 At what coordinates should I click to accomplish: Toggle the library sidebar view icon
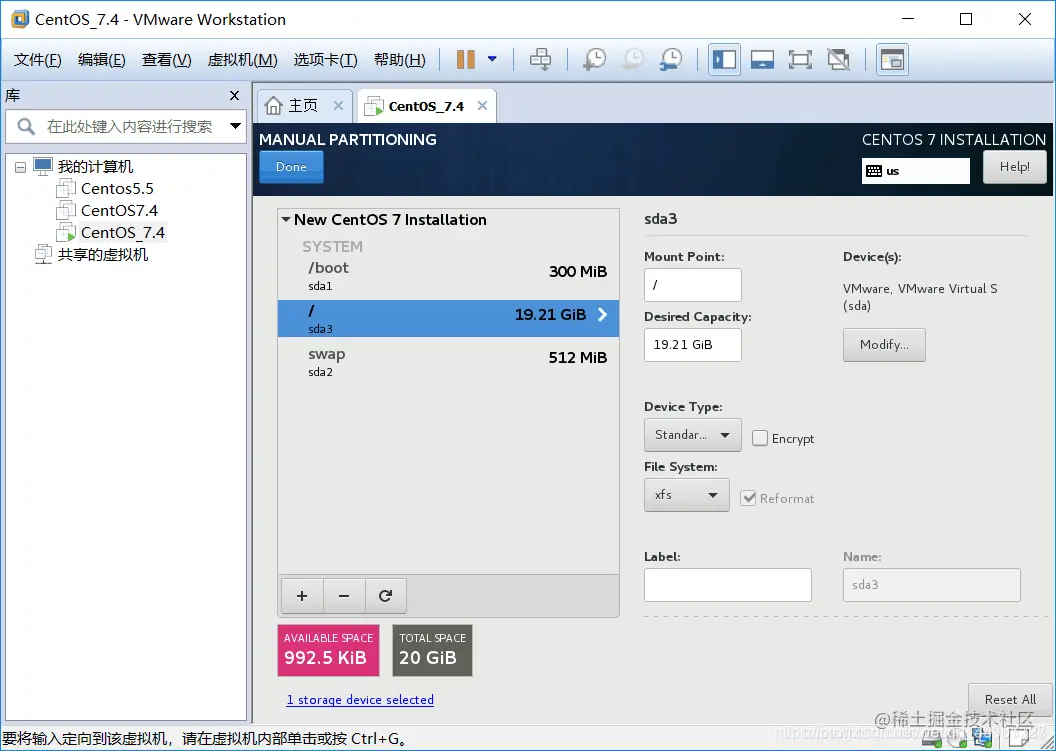[x=725, y=59]
